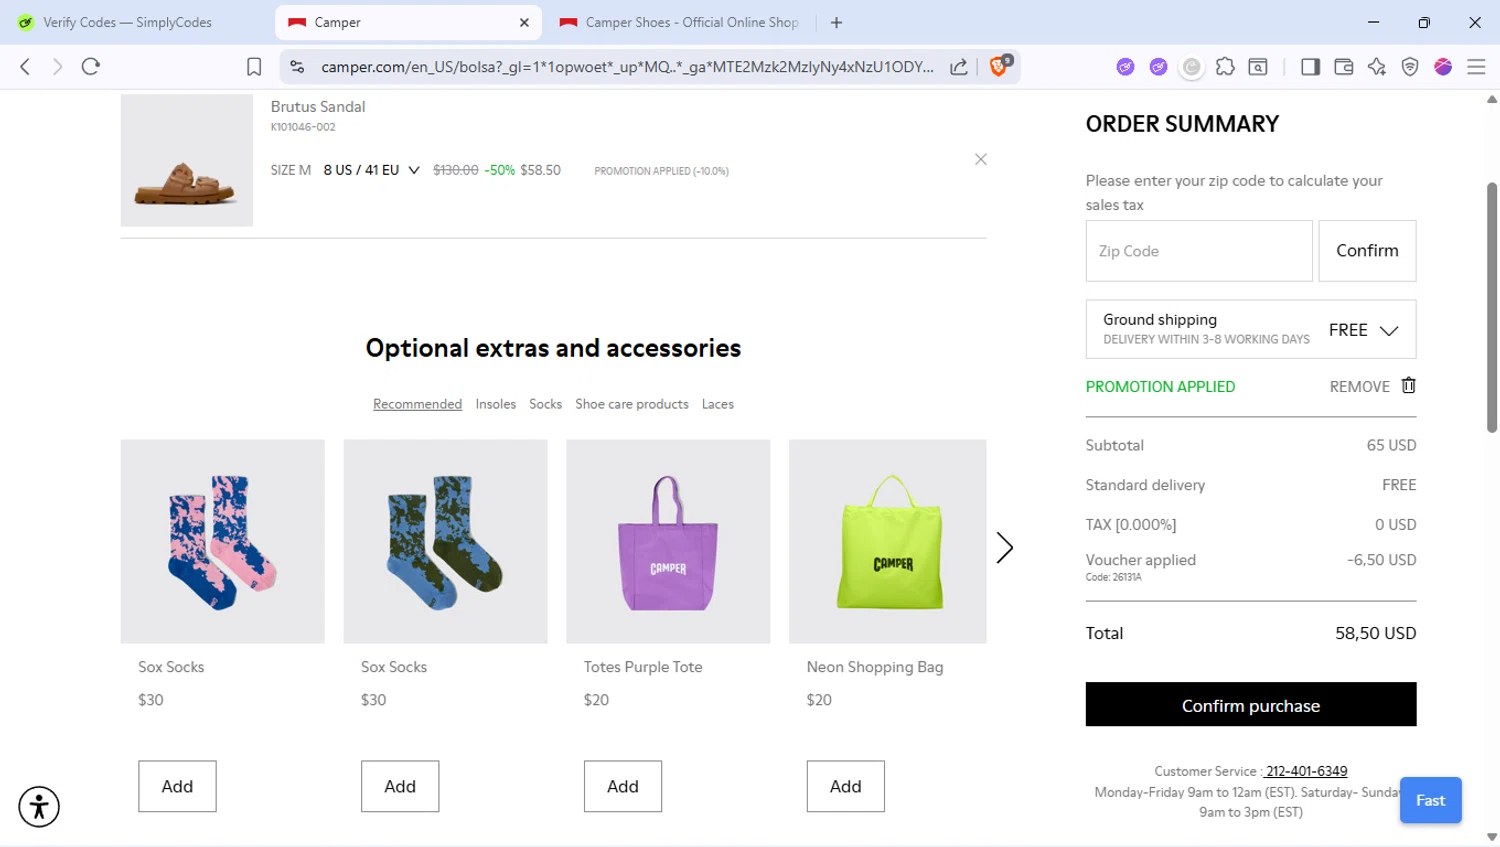The width and height of the screenshot is (1500, 847).
Task: Open Totes Purple Tote product image
Action: point(668,541)
